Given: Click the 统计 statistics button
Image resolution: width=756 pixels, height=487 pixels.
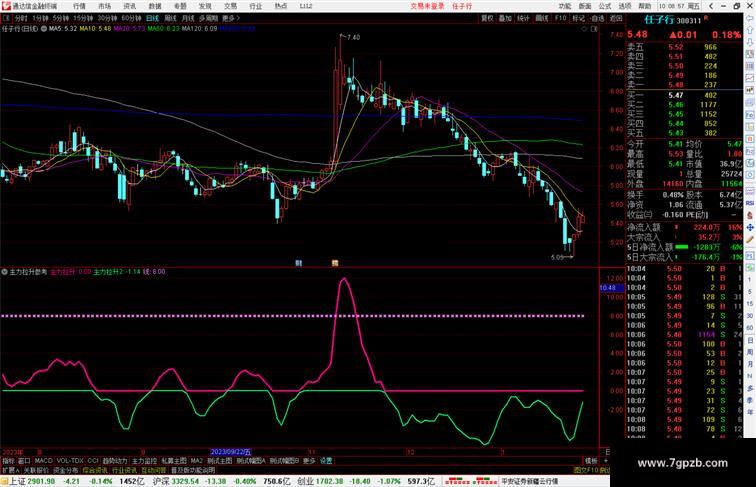Looking at the screenshot, I should coord(524,18).
